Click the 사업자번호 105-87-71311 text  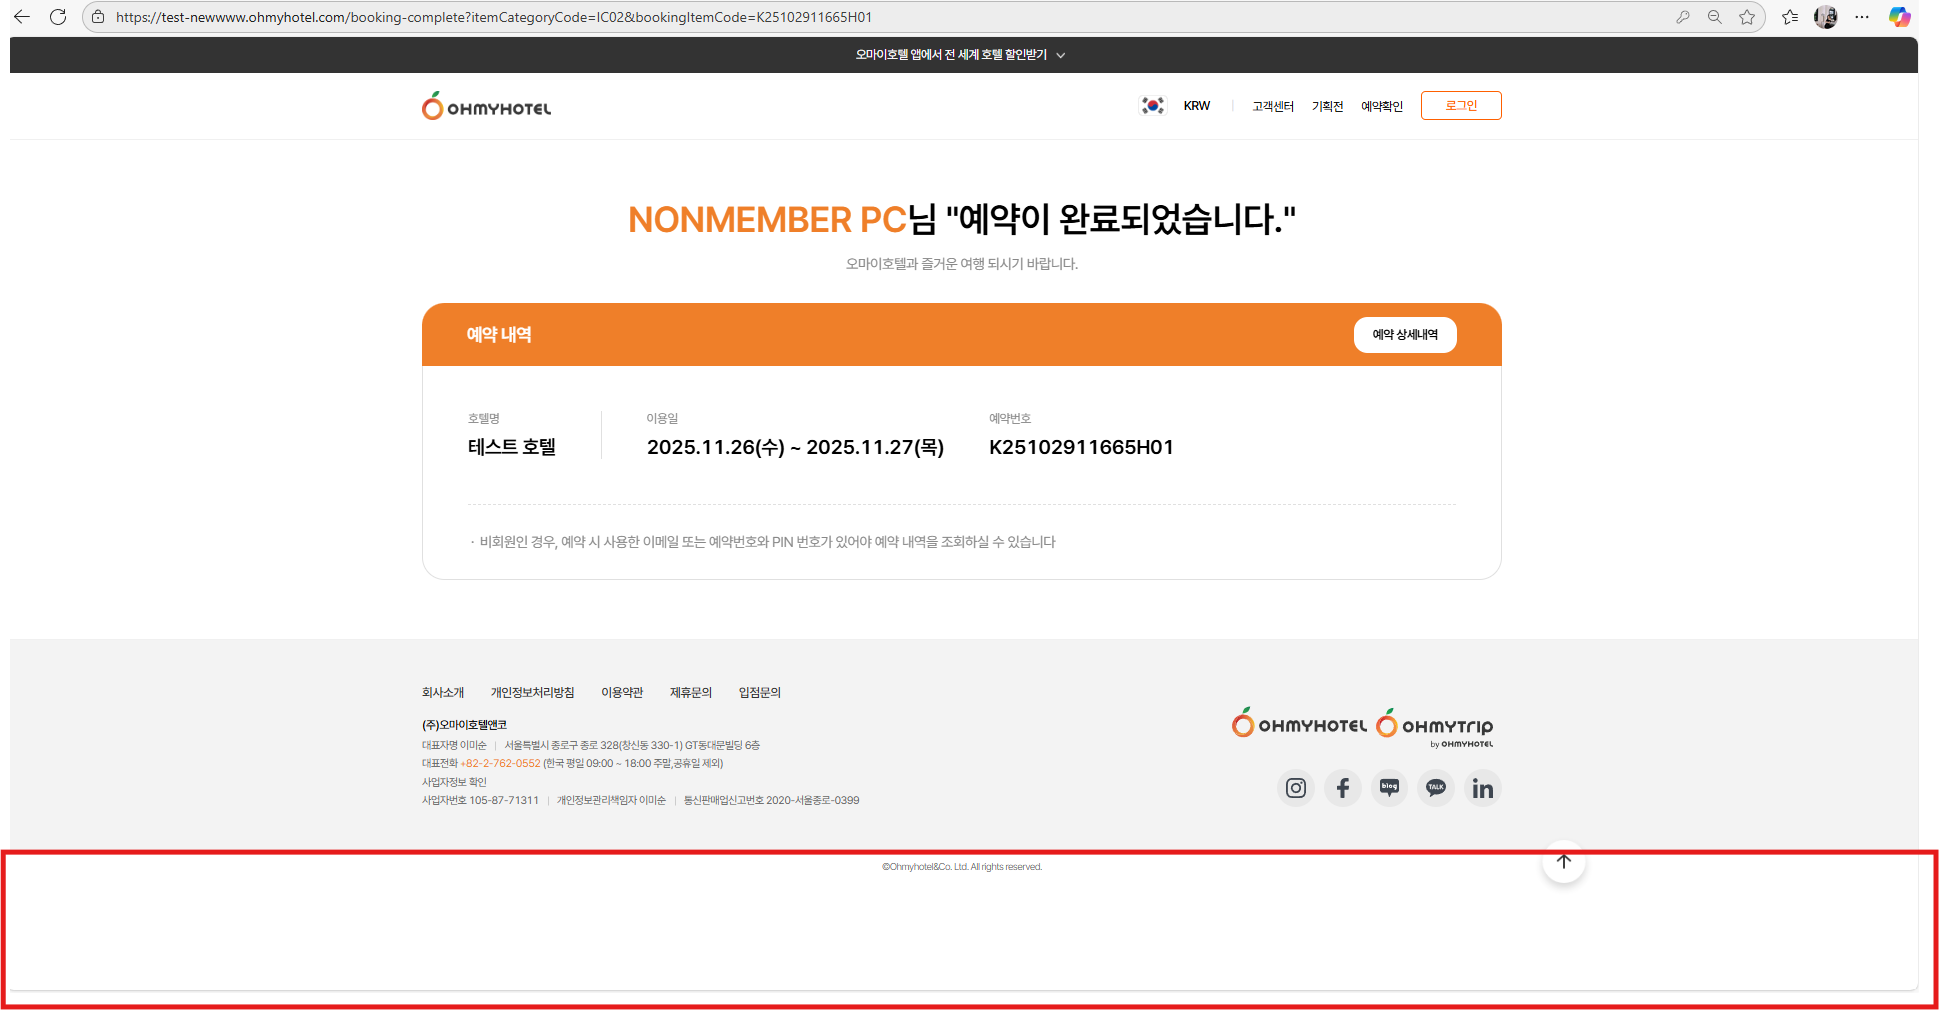[480, 800]
